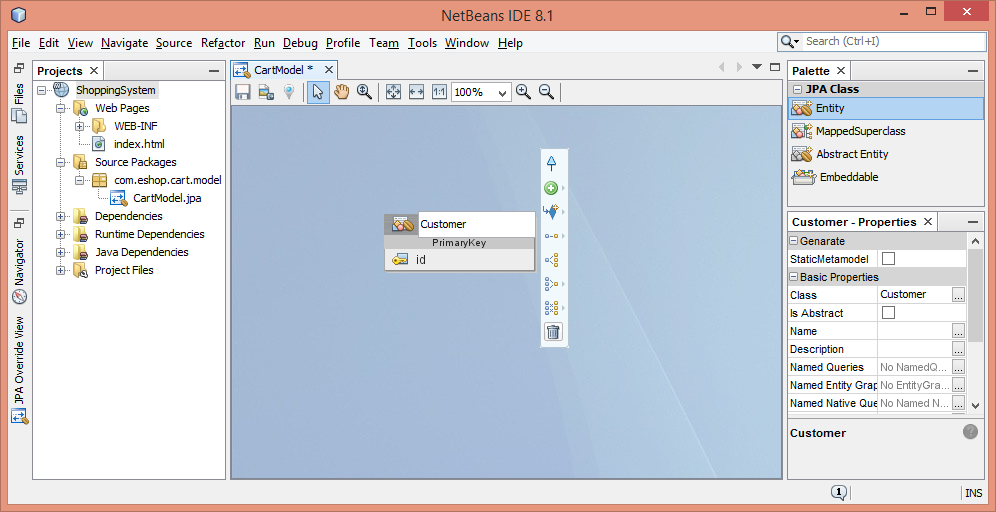Image resolution: width=996 pixels, height=512 pixels.
Task: Click the green add attribute icon
Action: click(550, 188)
